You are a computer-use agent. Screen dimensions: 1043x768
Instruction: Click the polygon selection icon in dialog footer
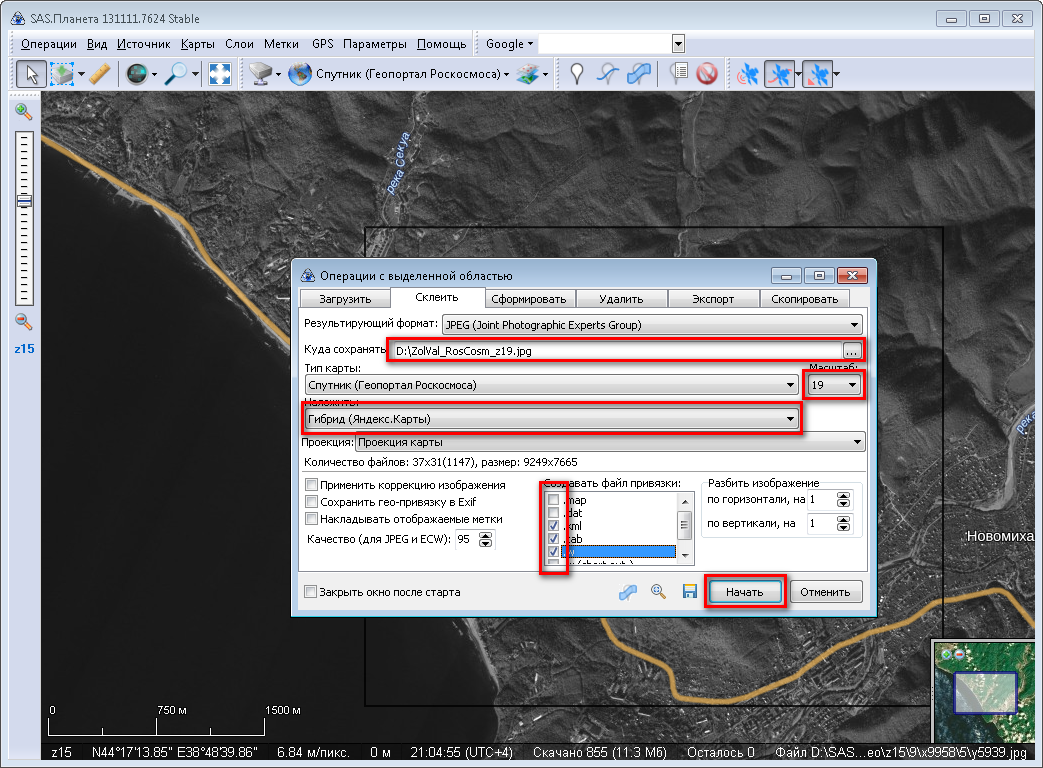pos(628,592)
